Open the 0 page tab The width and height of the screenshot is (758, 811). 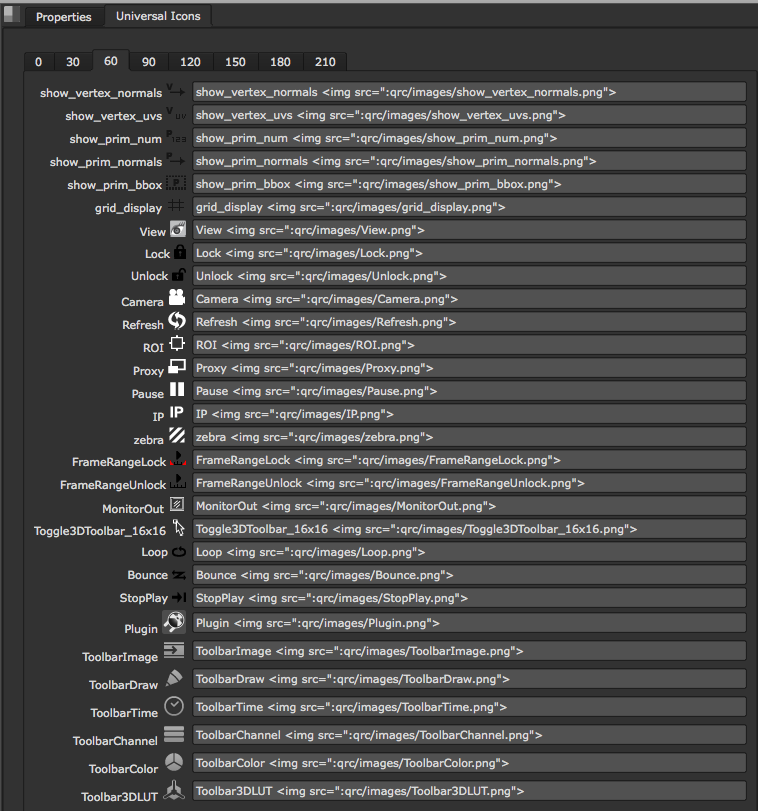pyautogui.click(x=38, y=62)
